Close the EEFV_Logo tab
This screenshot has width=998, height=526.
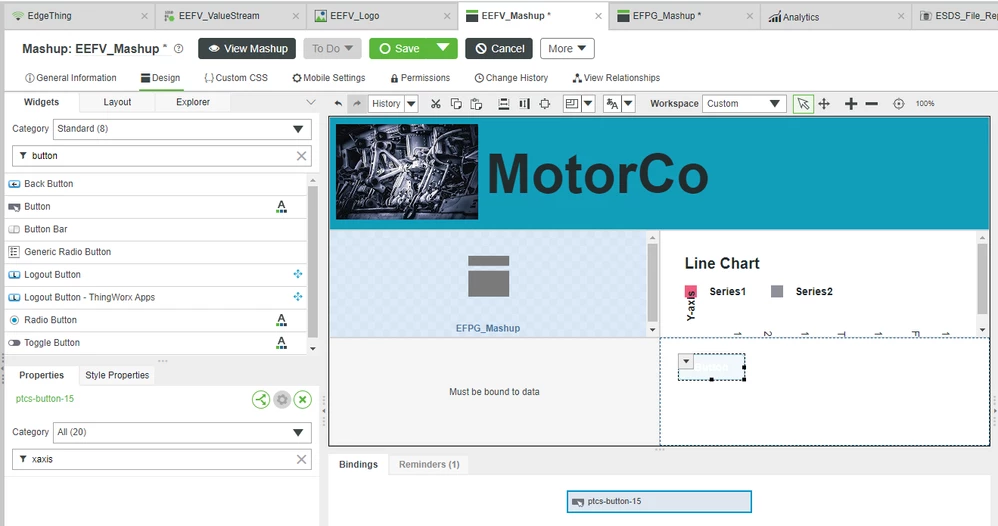coord(447,16)
